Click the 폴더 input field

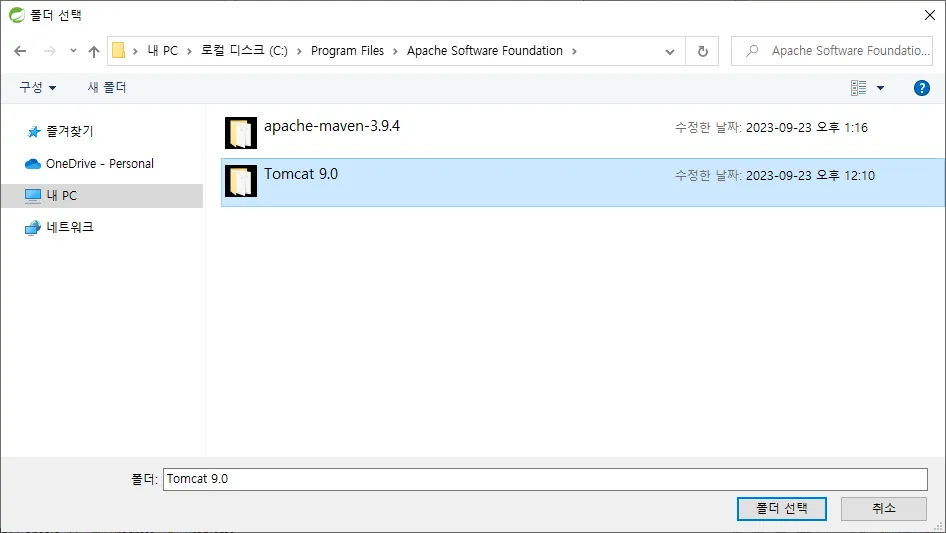point(545,479)
